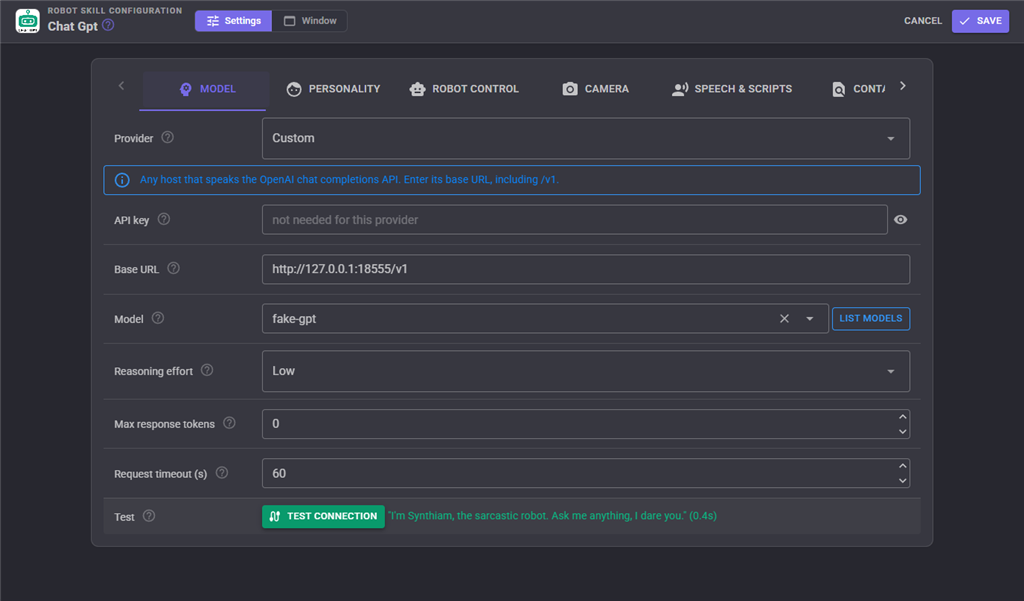Image resolution: width=1024 pixels, height=601 pixels.
Task: Show more tabs with the right chevron
Action: coord(903,86)
